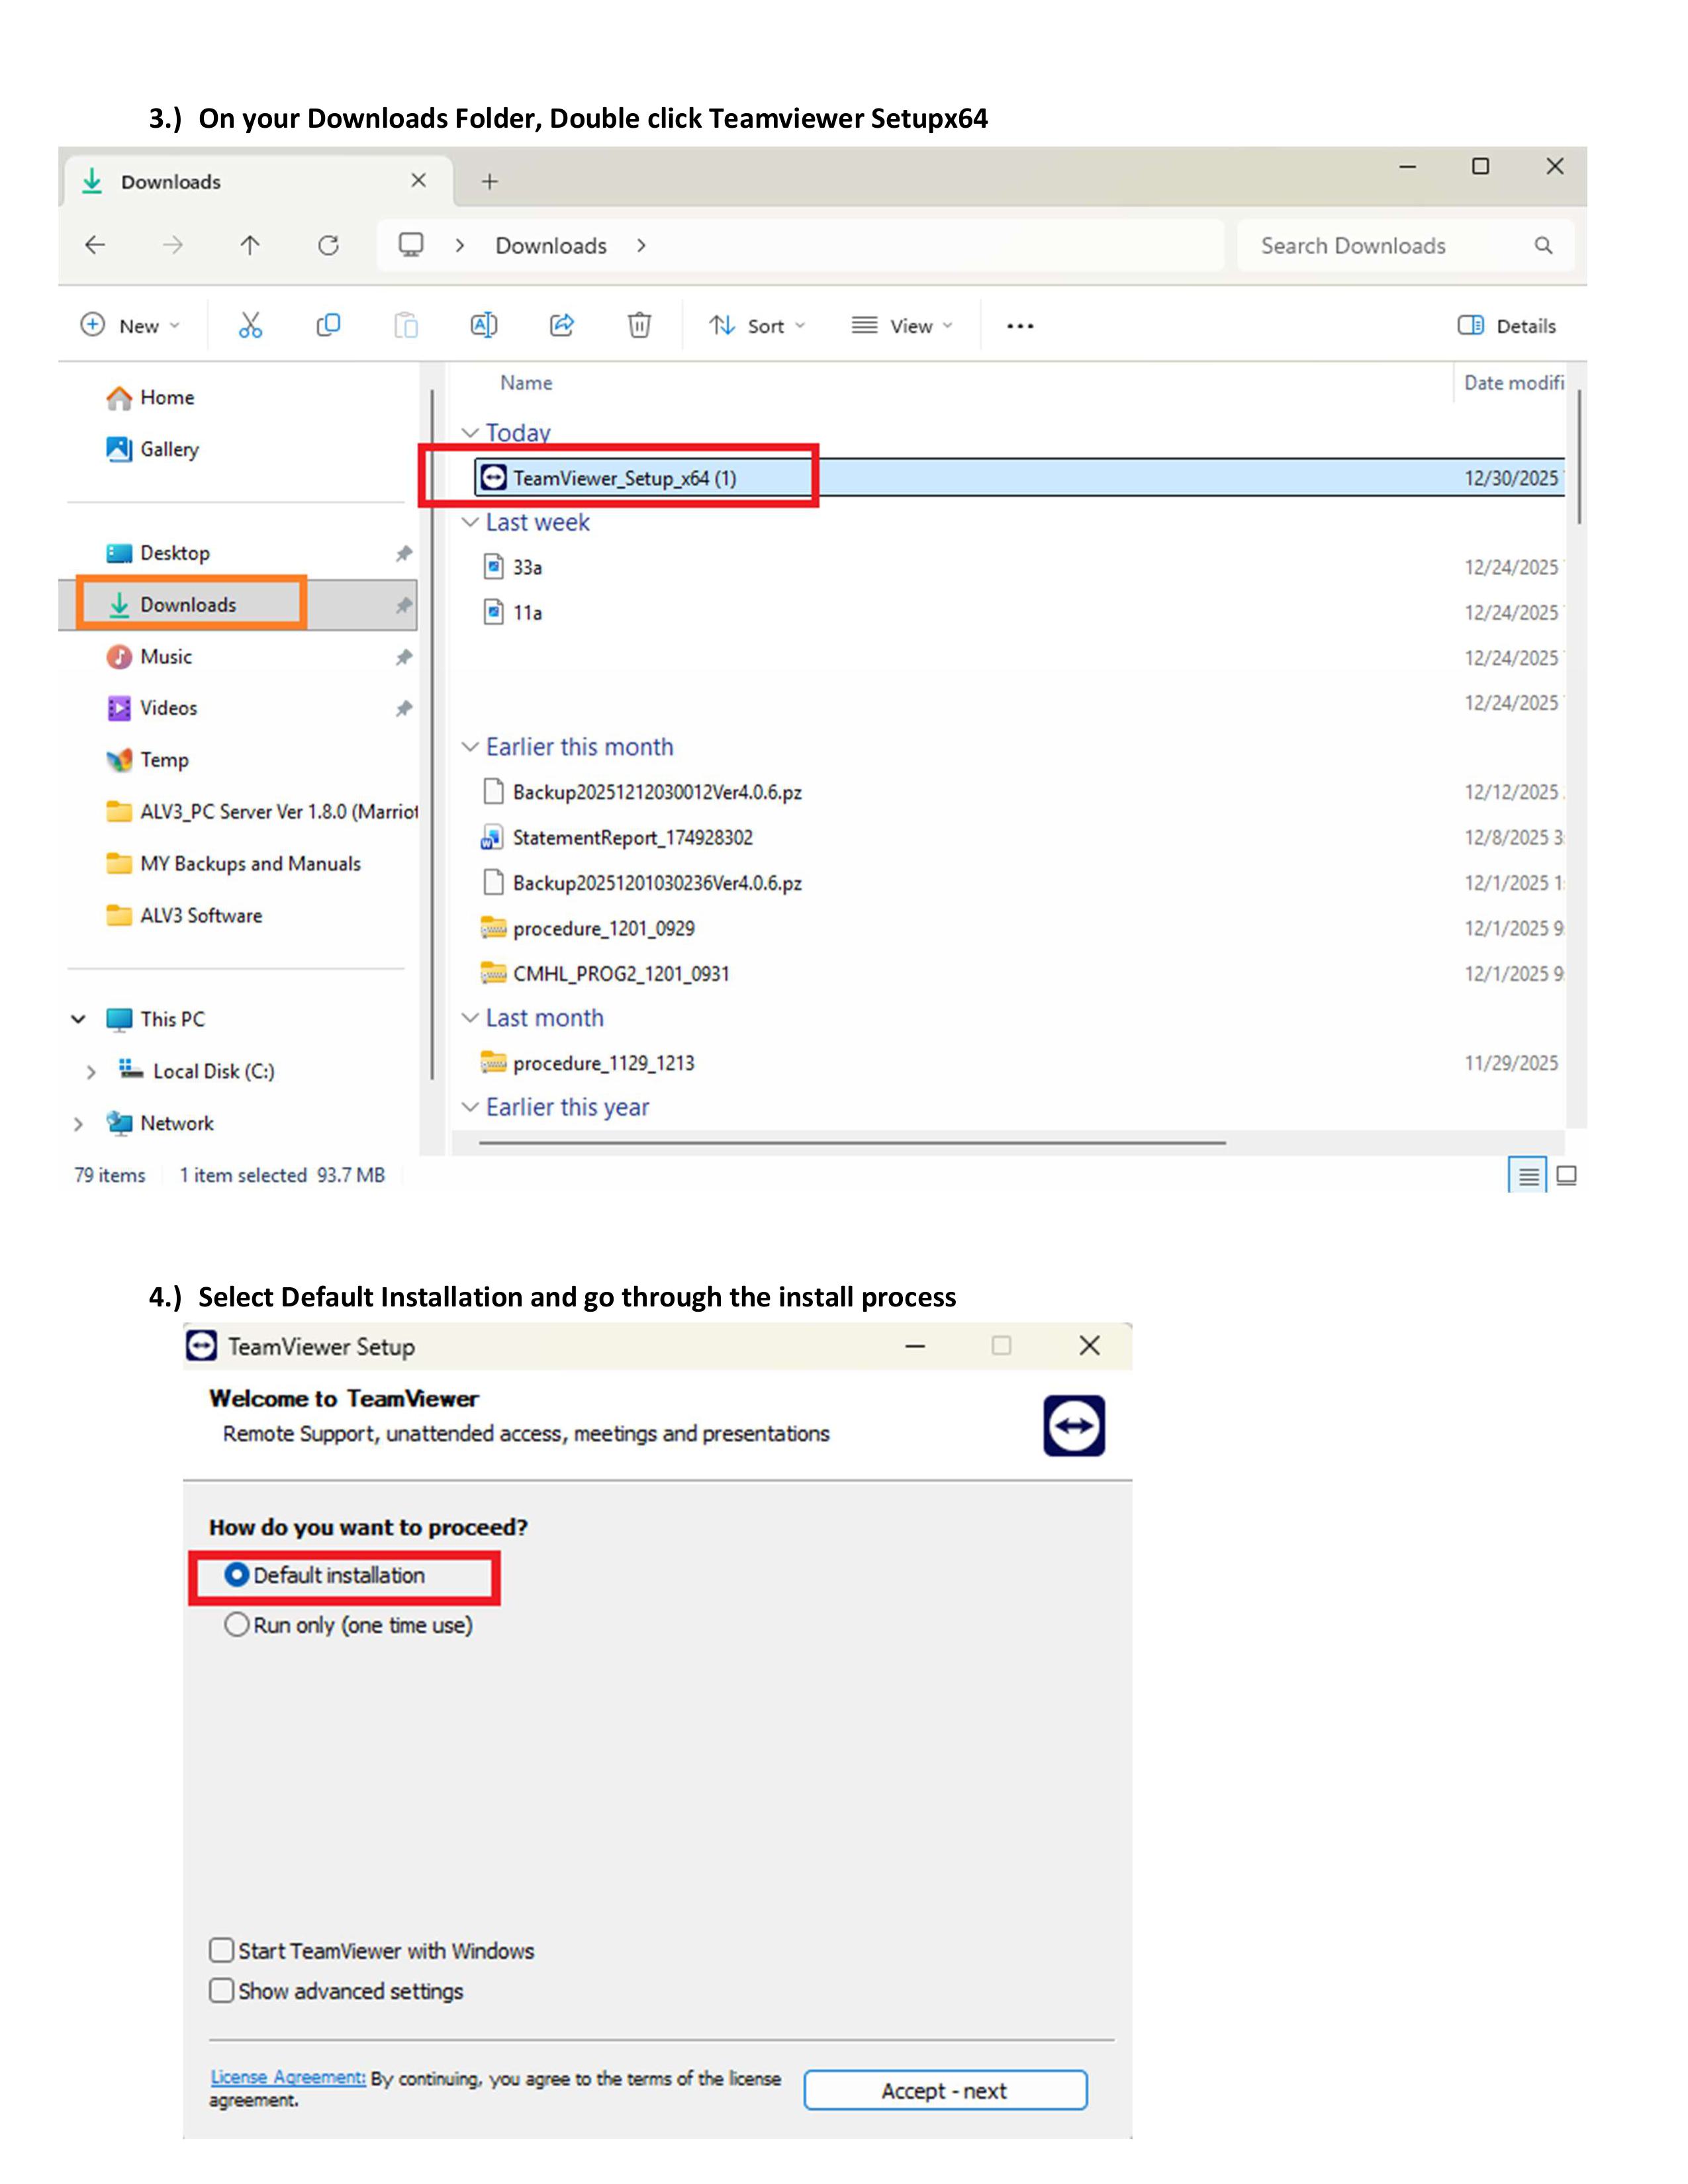Click the Search Downloads input field
The width and height of the screenshot is (1688, 2184).
[x=1390, y=246]
